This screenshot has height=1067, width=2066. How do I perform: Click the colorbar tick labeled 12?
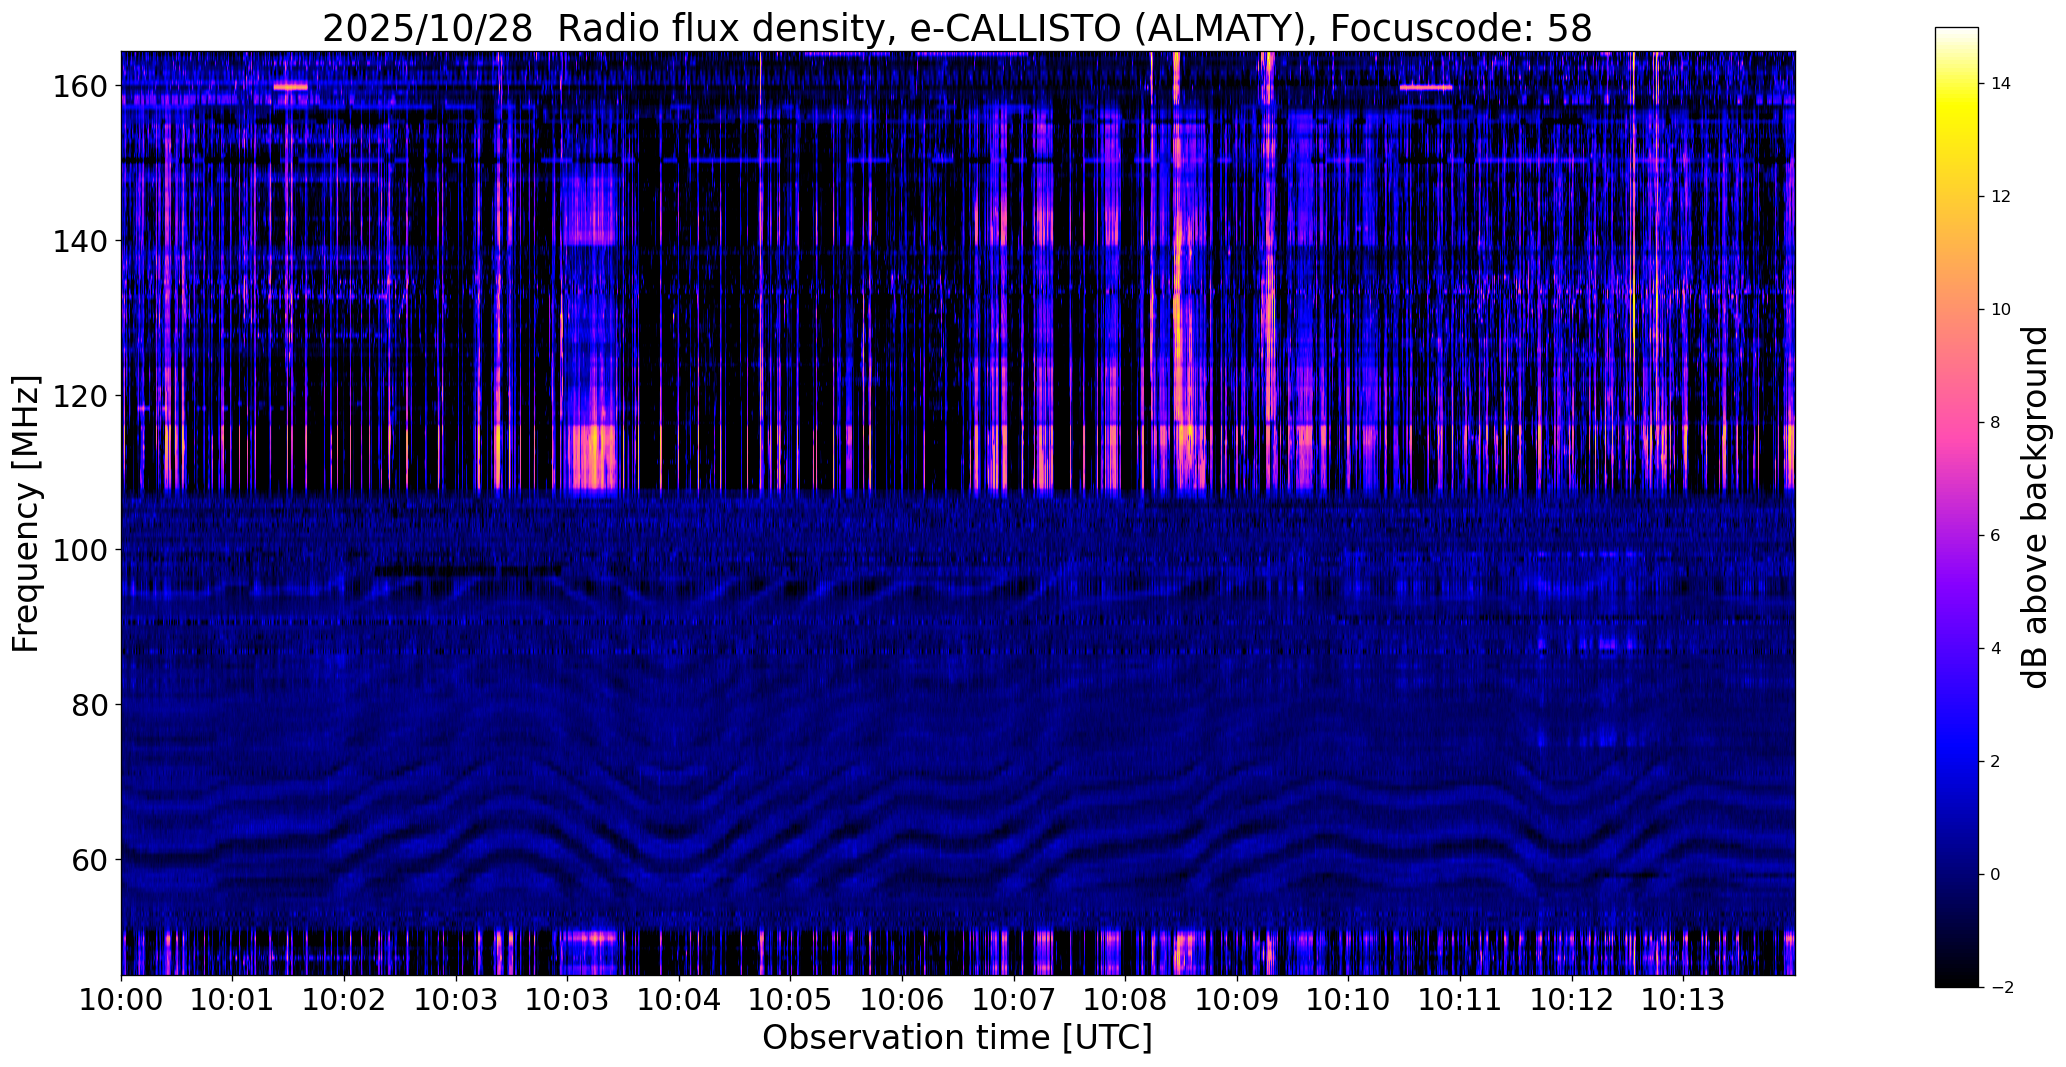2001,197
